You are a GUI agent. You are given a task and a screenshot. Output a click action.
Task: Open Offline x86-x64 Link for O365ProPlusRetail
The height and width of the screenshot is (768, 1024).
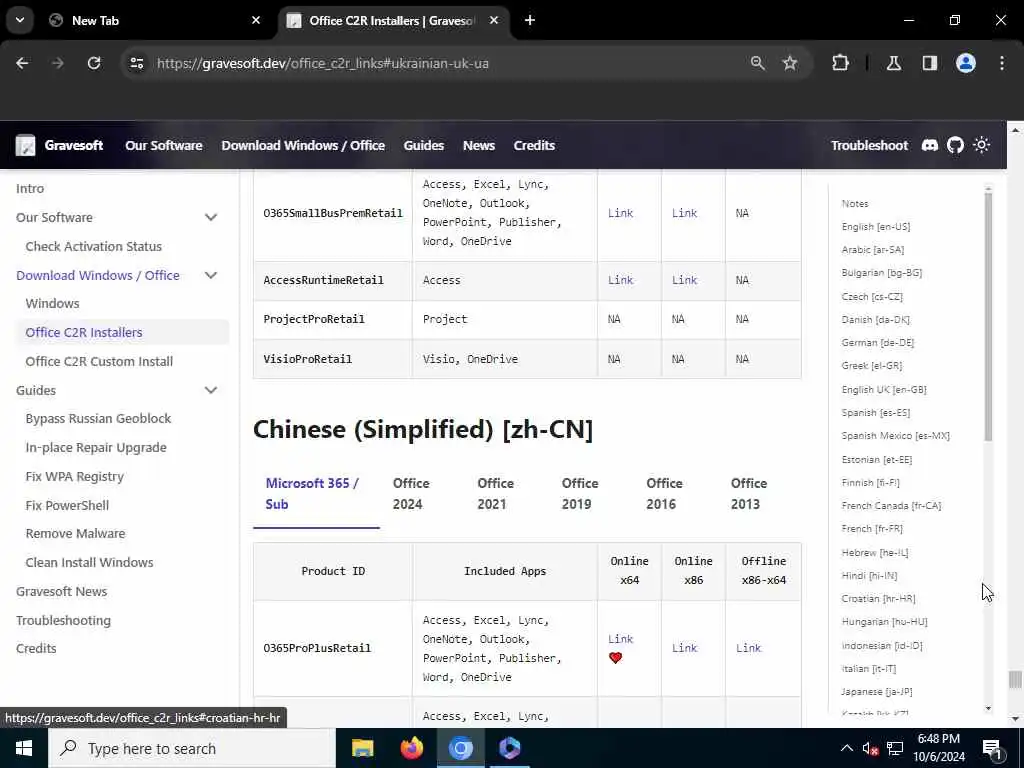pos(748,648)
